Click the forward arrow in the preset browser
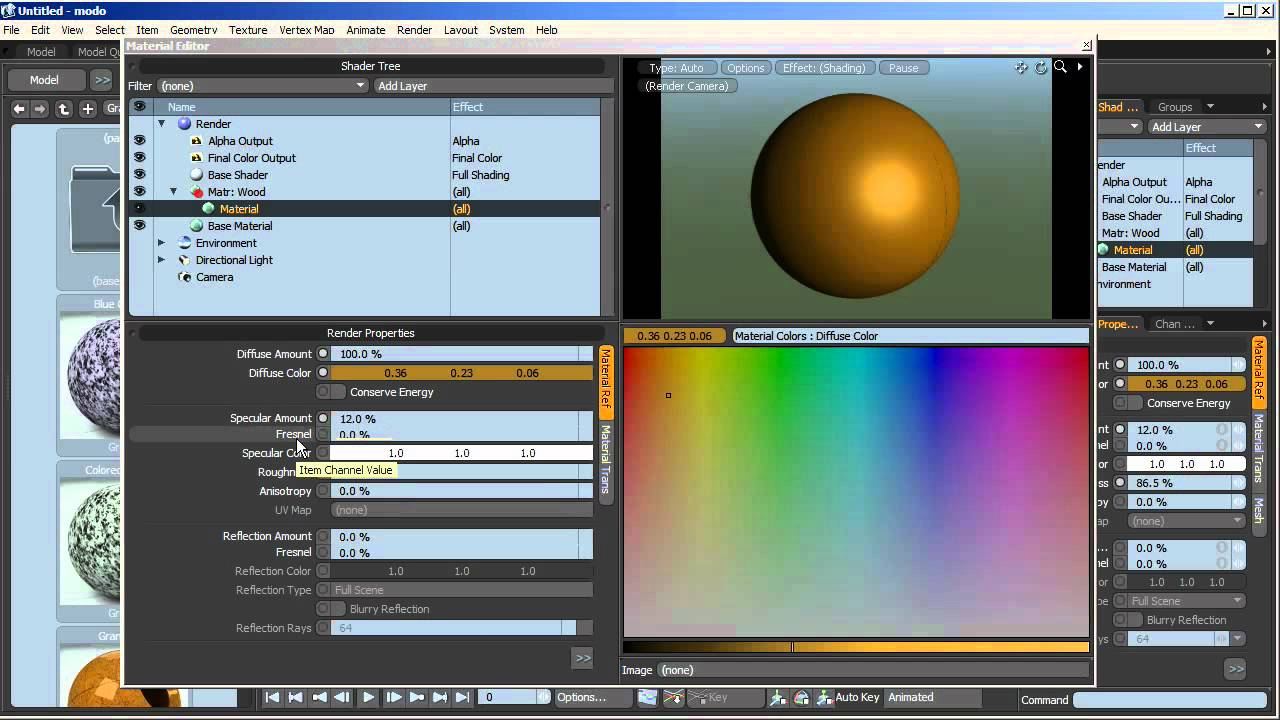Screen dimensions: 1280x720 point(40,109)
